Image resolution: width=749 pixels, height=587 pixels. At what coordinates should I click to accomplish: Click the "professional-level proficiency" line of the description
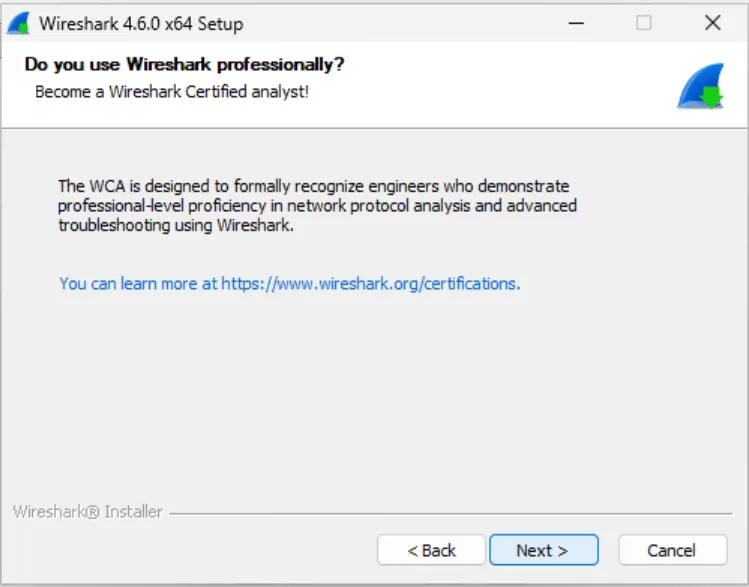[317, 205]
